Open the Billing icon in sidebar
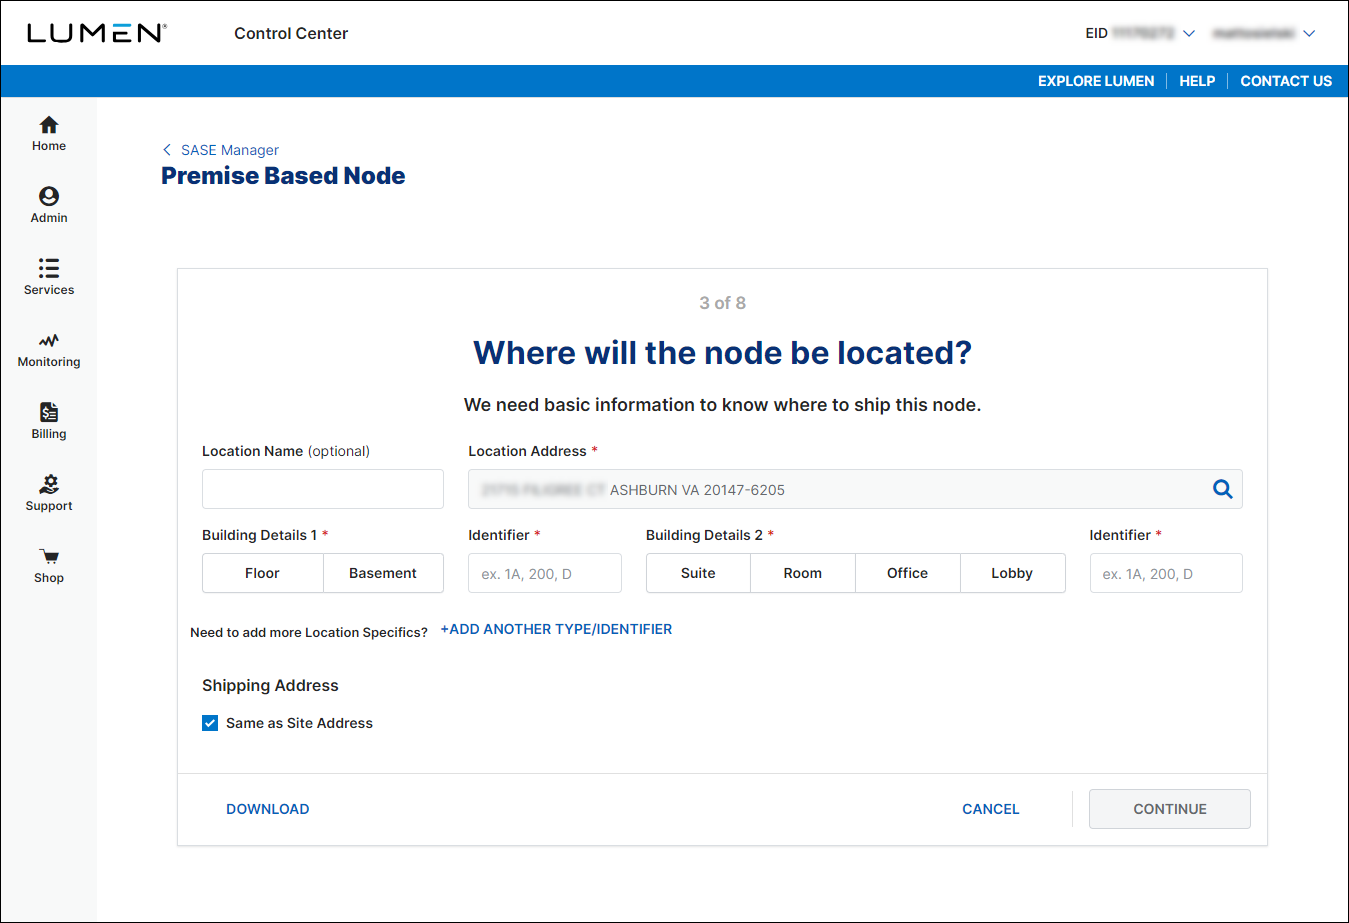The height and width of the screenshot is (923, 1349). 49,412
